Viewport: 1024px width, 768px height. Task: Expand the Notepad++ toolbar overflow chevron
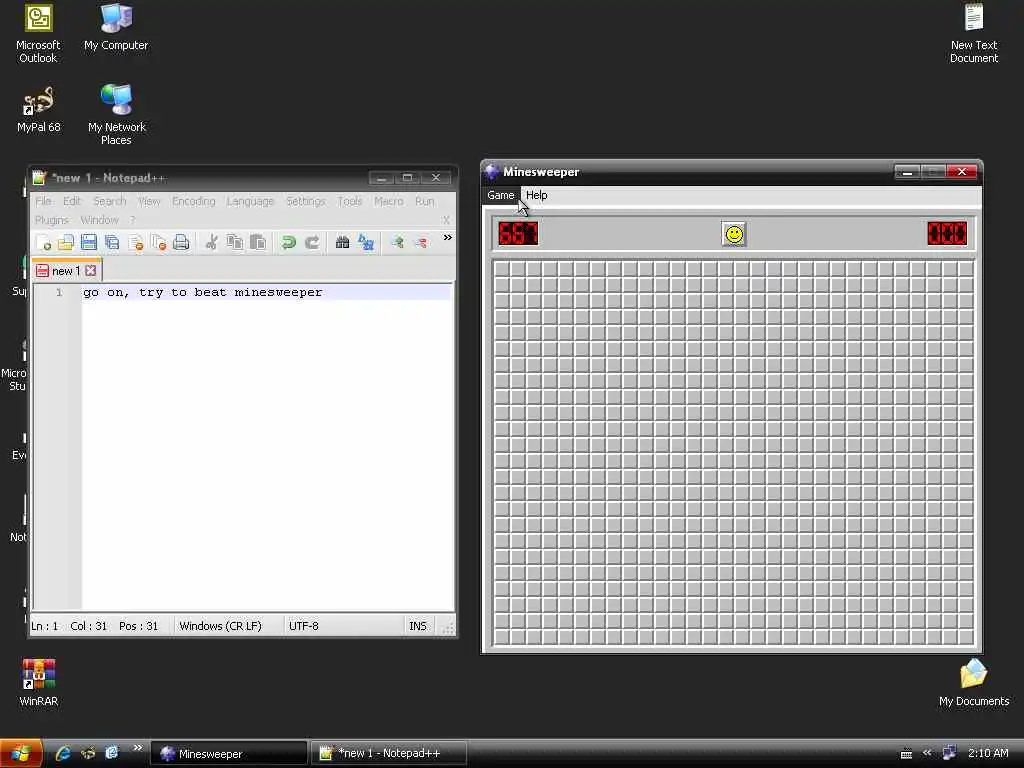tap(447, 238)
